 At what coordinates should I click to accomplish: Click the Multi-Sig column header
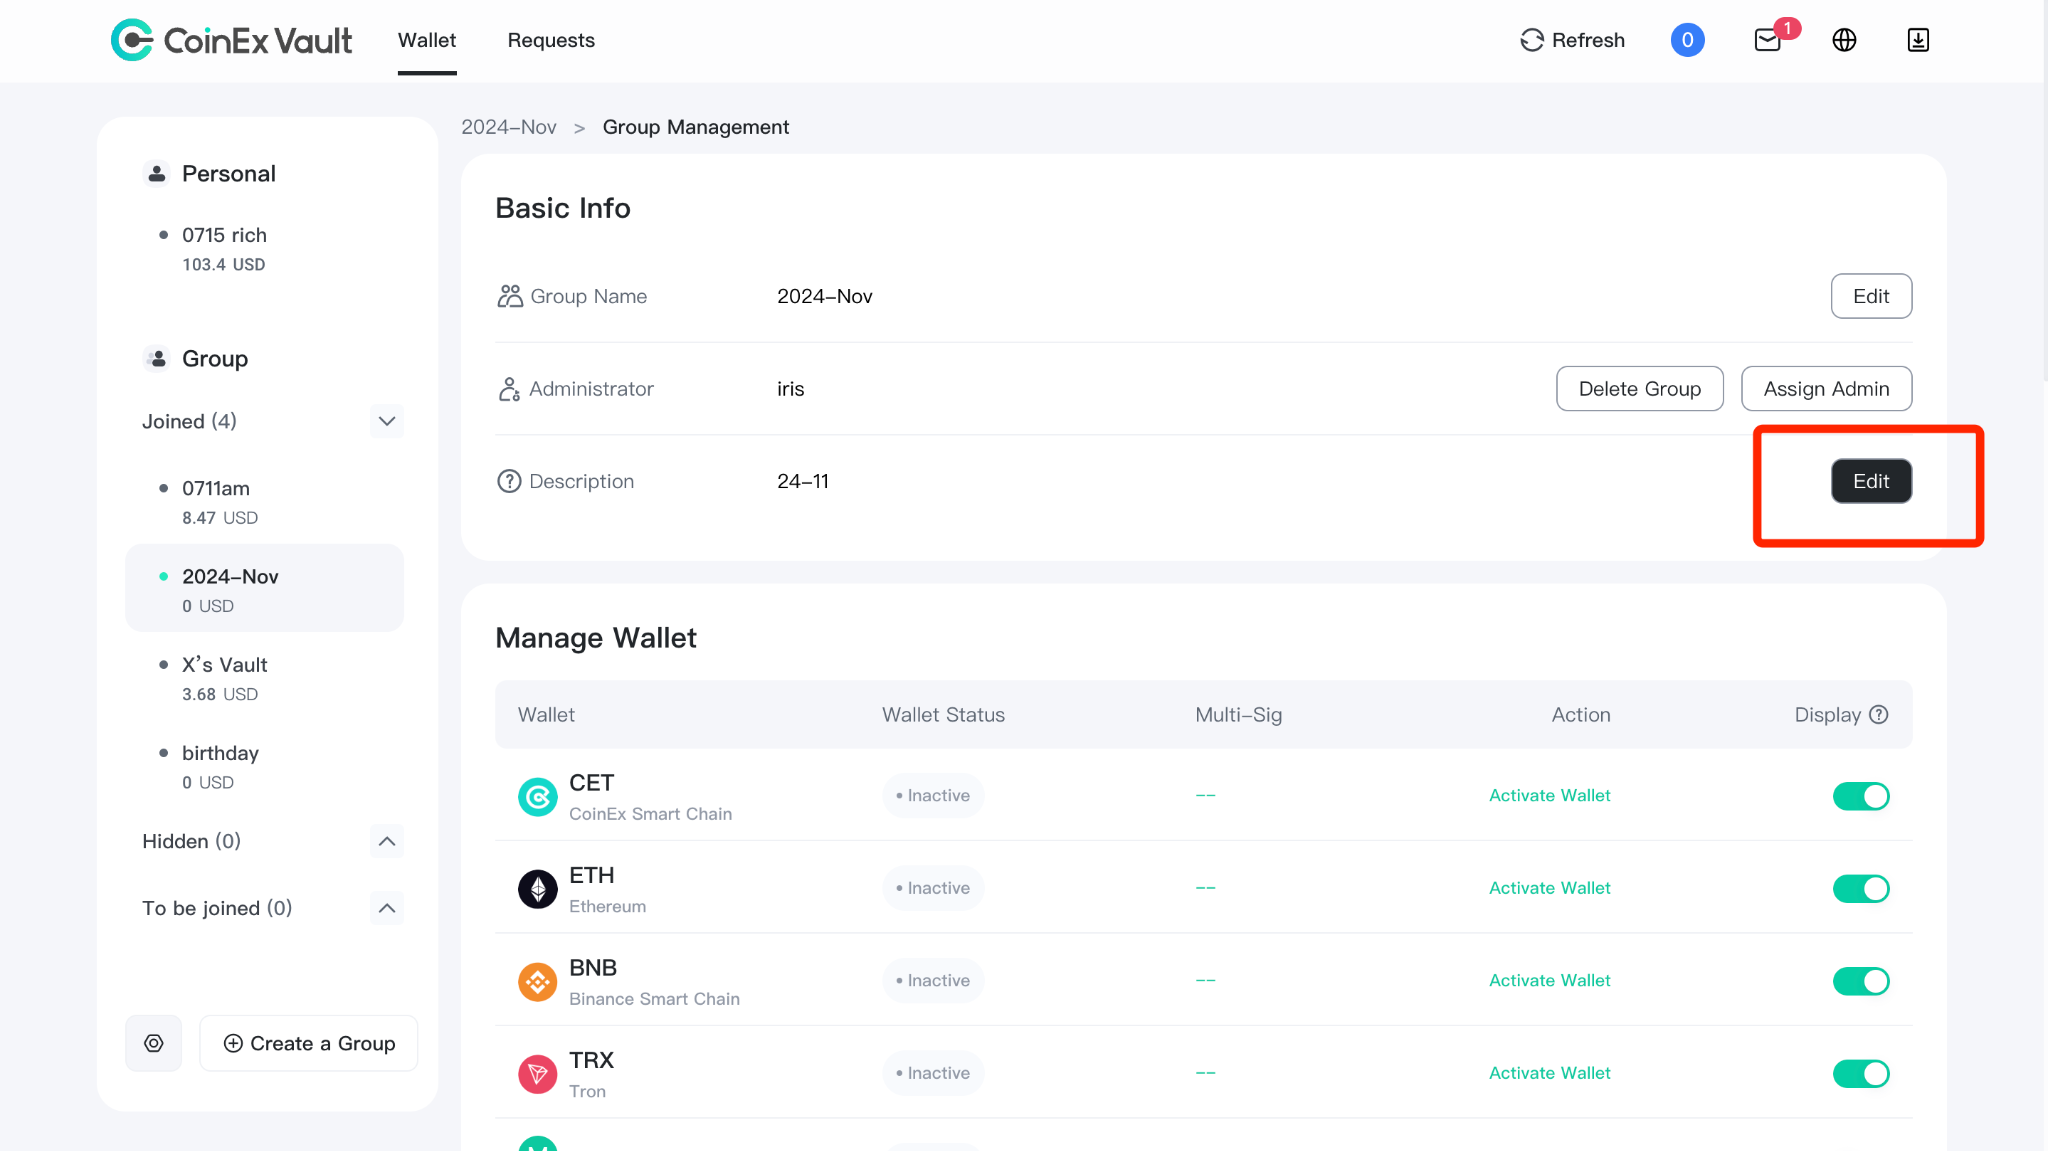(x=1238, y=715)
